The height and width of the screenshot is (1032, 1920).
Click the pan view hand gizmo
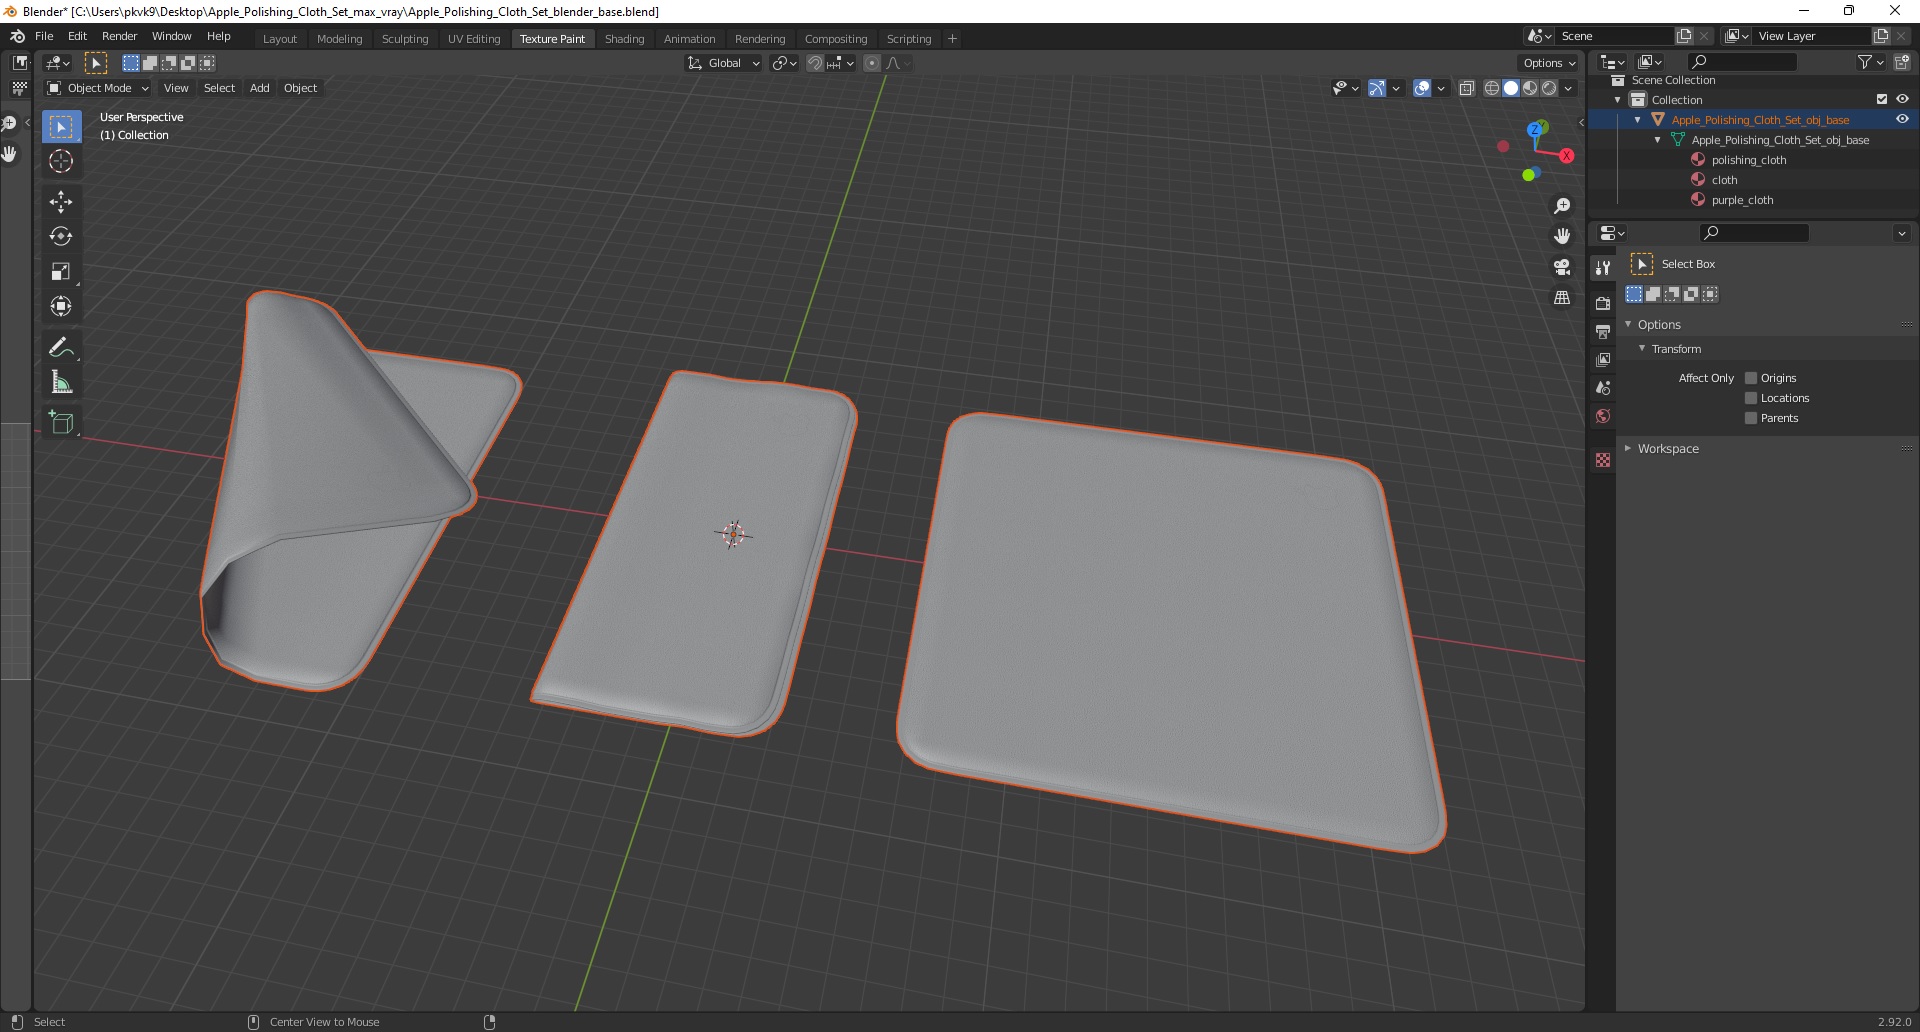coord(1562,237)
